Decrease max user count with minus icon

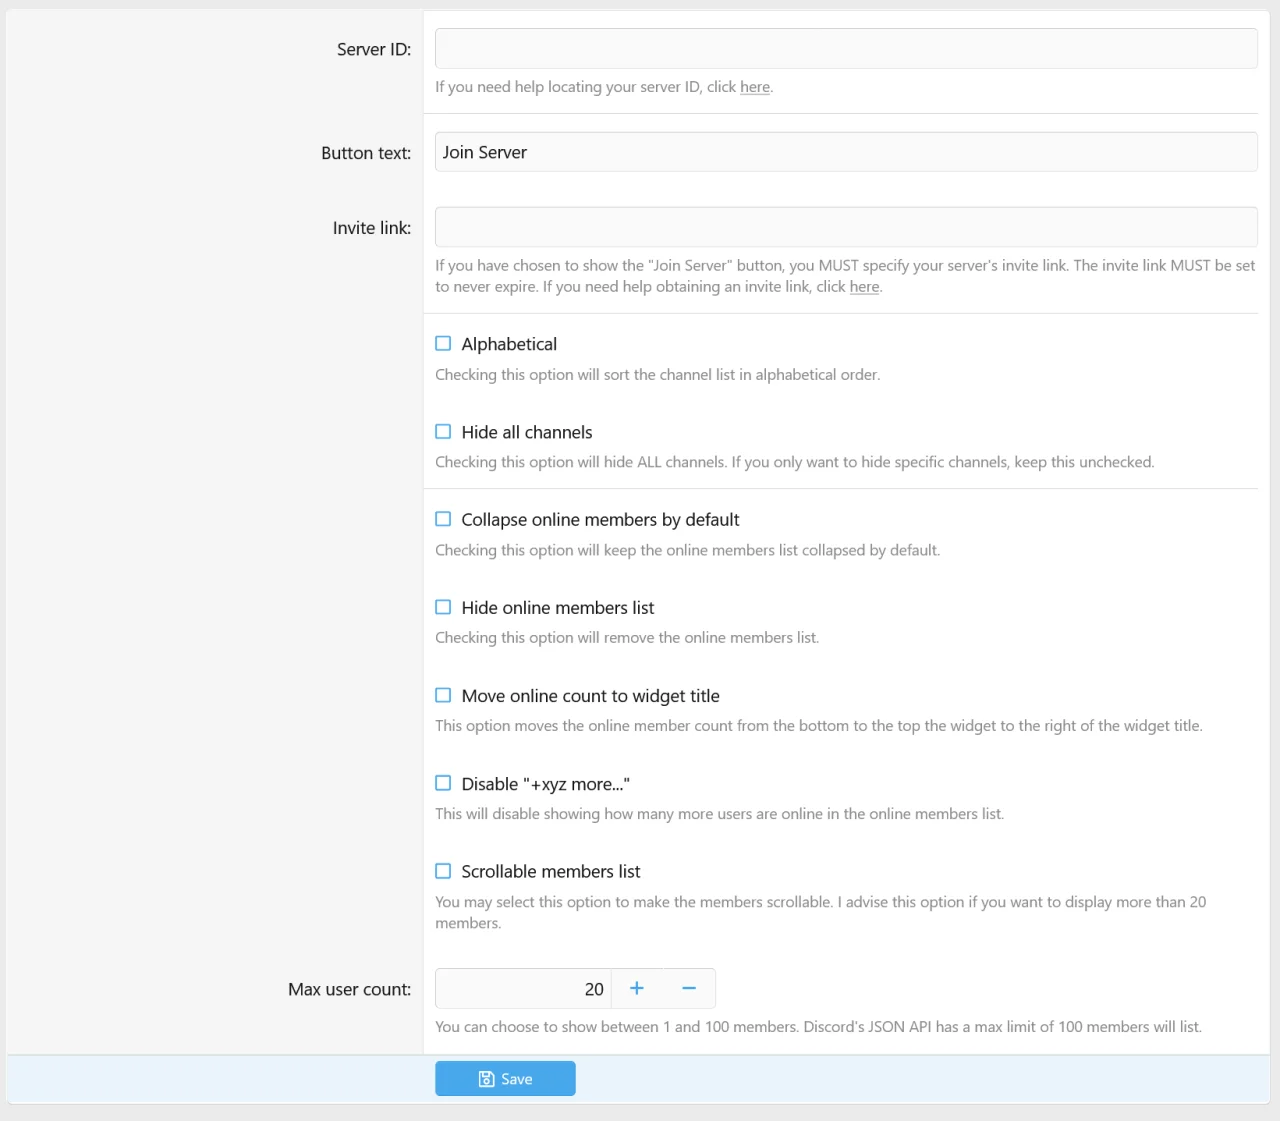point(689,988)
